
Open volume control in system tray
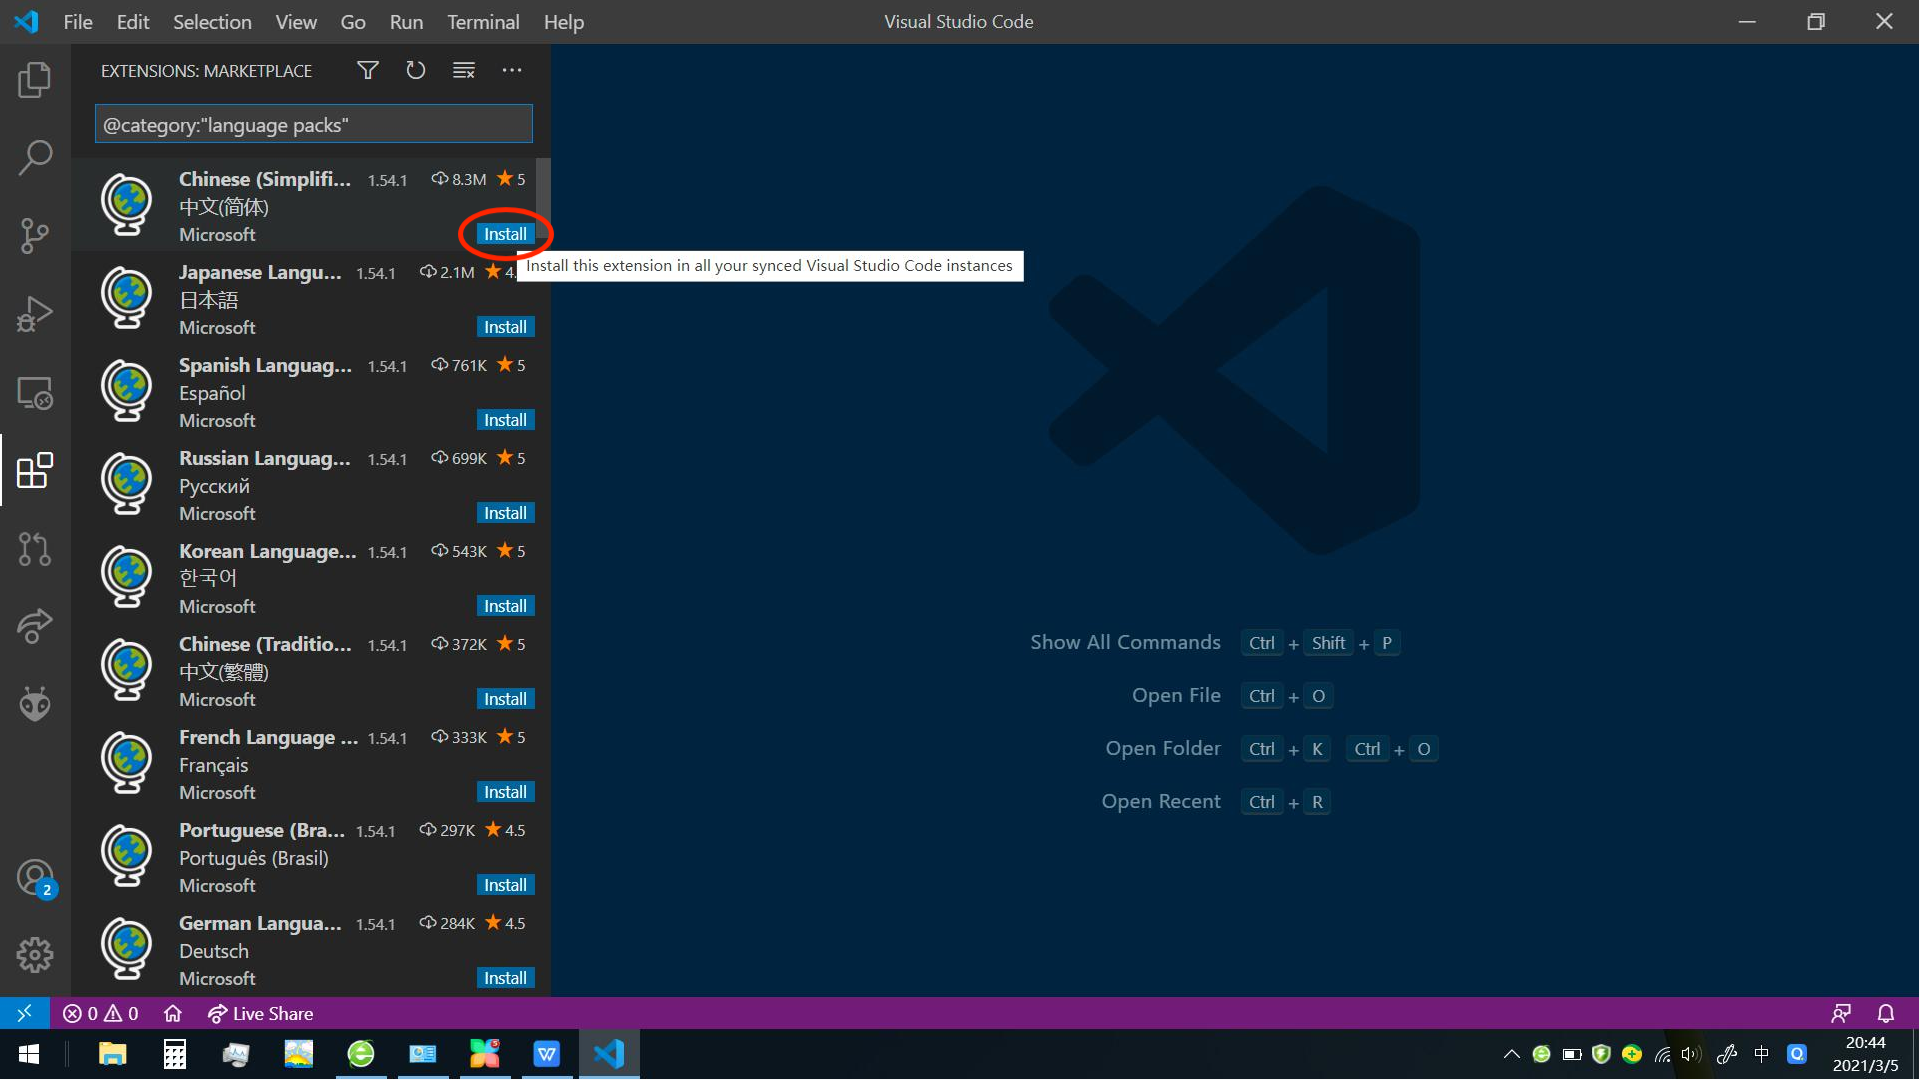pos(1691,1054)
